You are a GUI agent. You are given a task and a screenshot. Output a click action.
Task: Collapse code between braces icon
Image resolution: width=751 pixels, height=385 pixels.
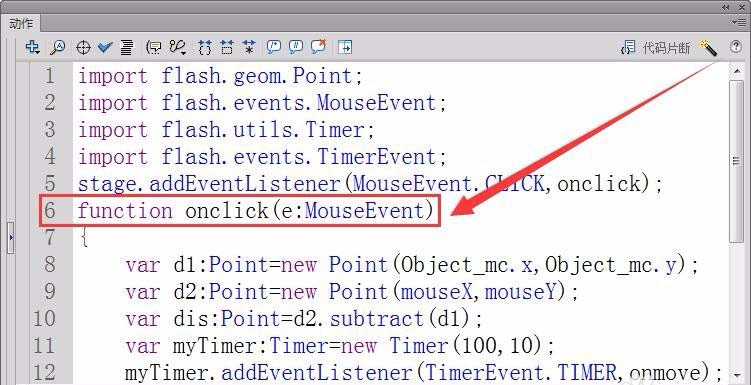pos(205,47)
